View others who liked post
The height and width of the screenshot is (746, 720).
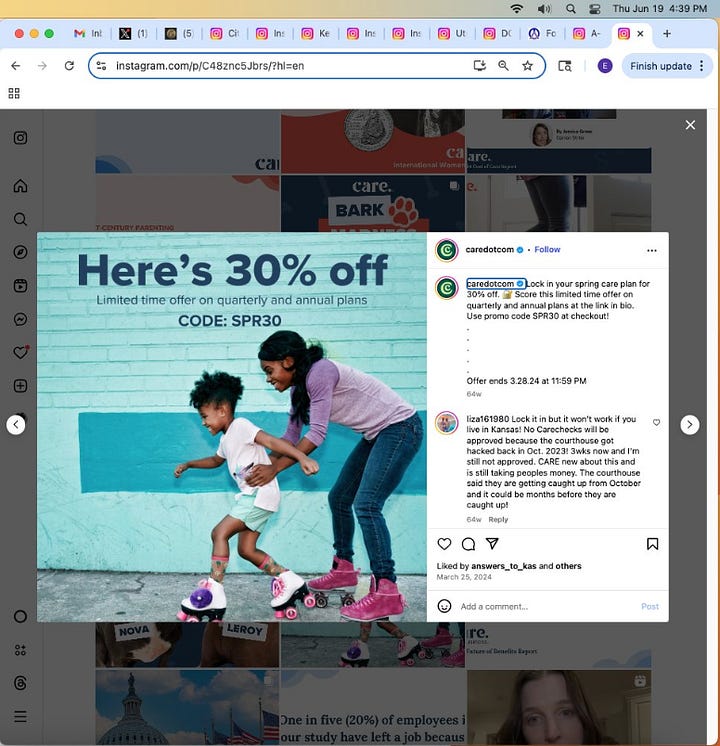(x=568, y=566)
